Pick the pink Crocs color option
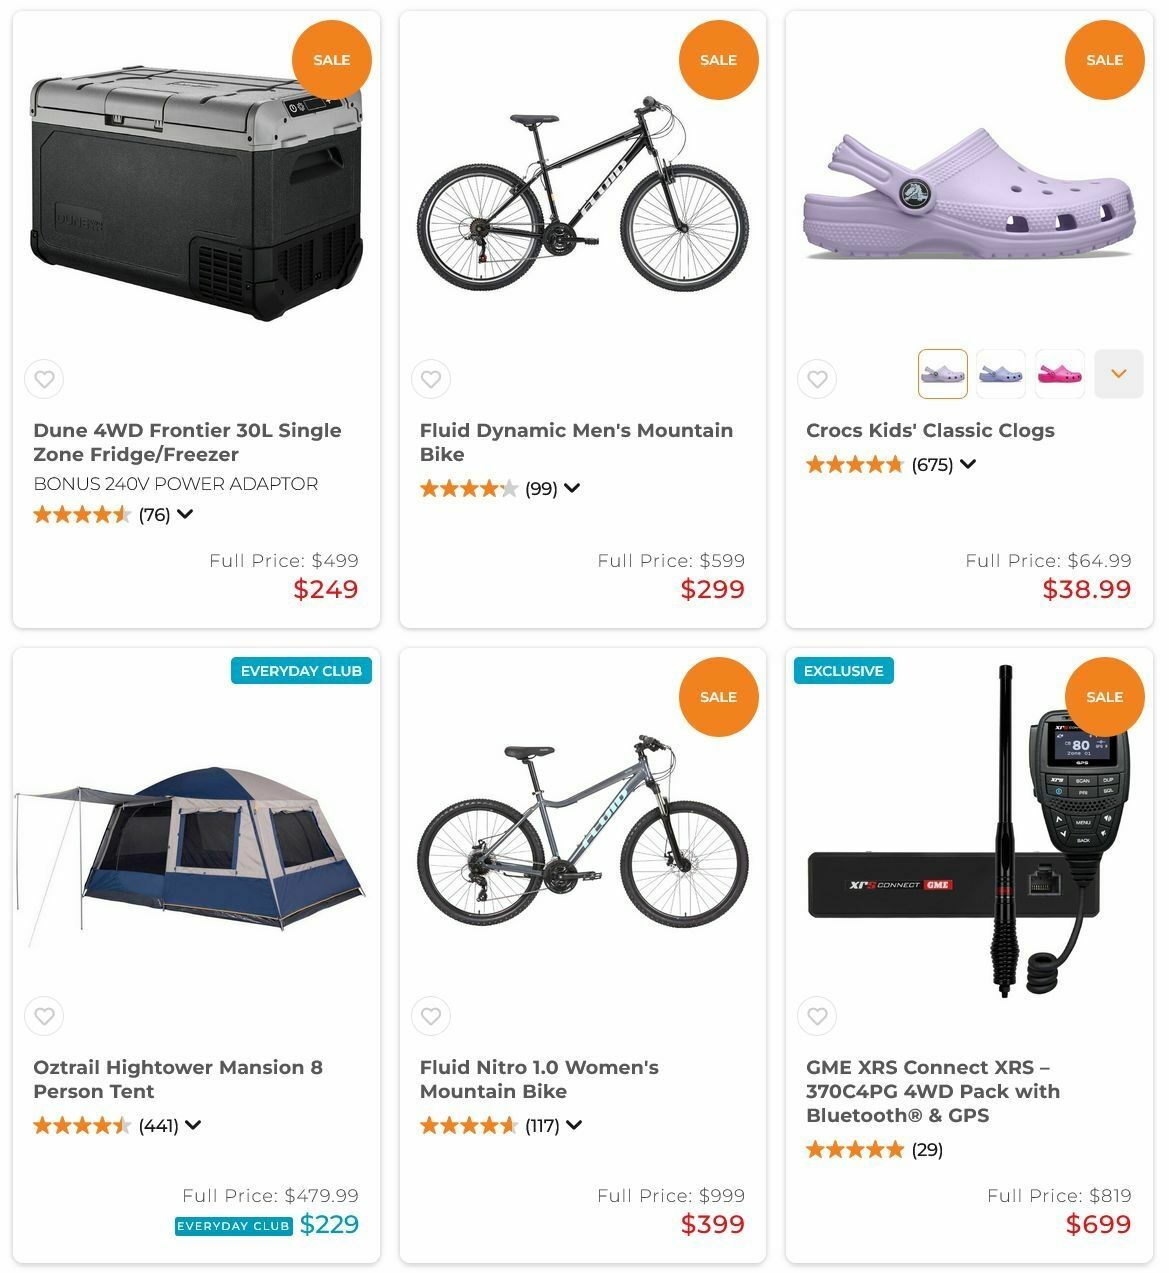 [1059, 374]
